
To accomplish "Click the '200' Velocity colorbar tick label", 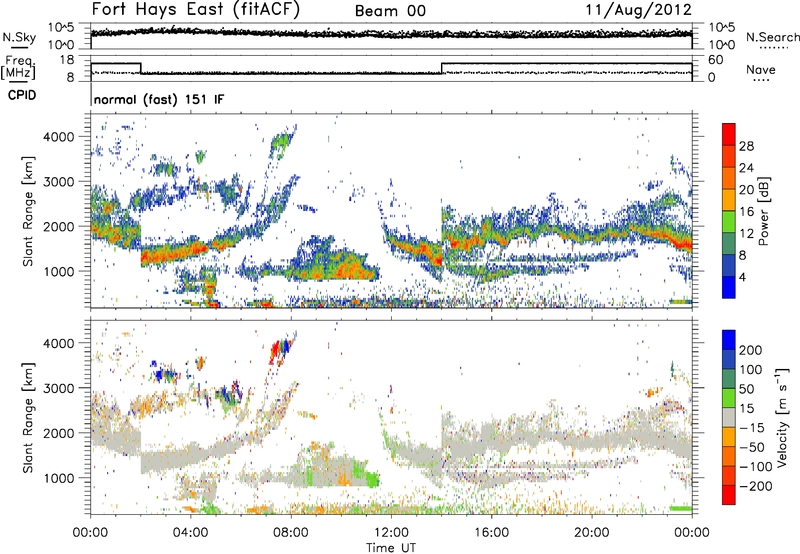I will tap(751, 350).
